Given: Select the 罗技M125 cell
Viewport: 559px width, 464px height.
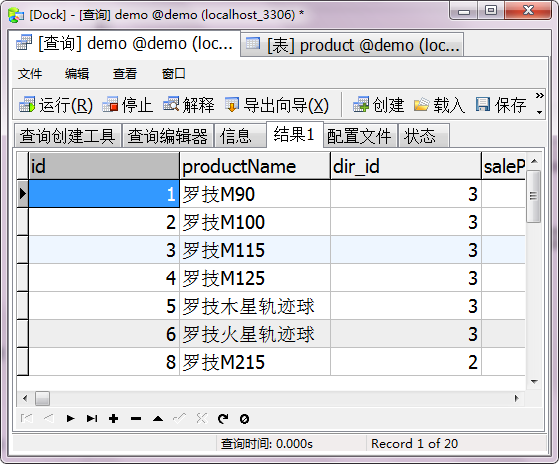Looking at the screenshot, I should (x=255, y=278).
